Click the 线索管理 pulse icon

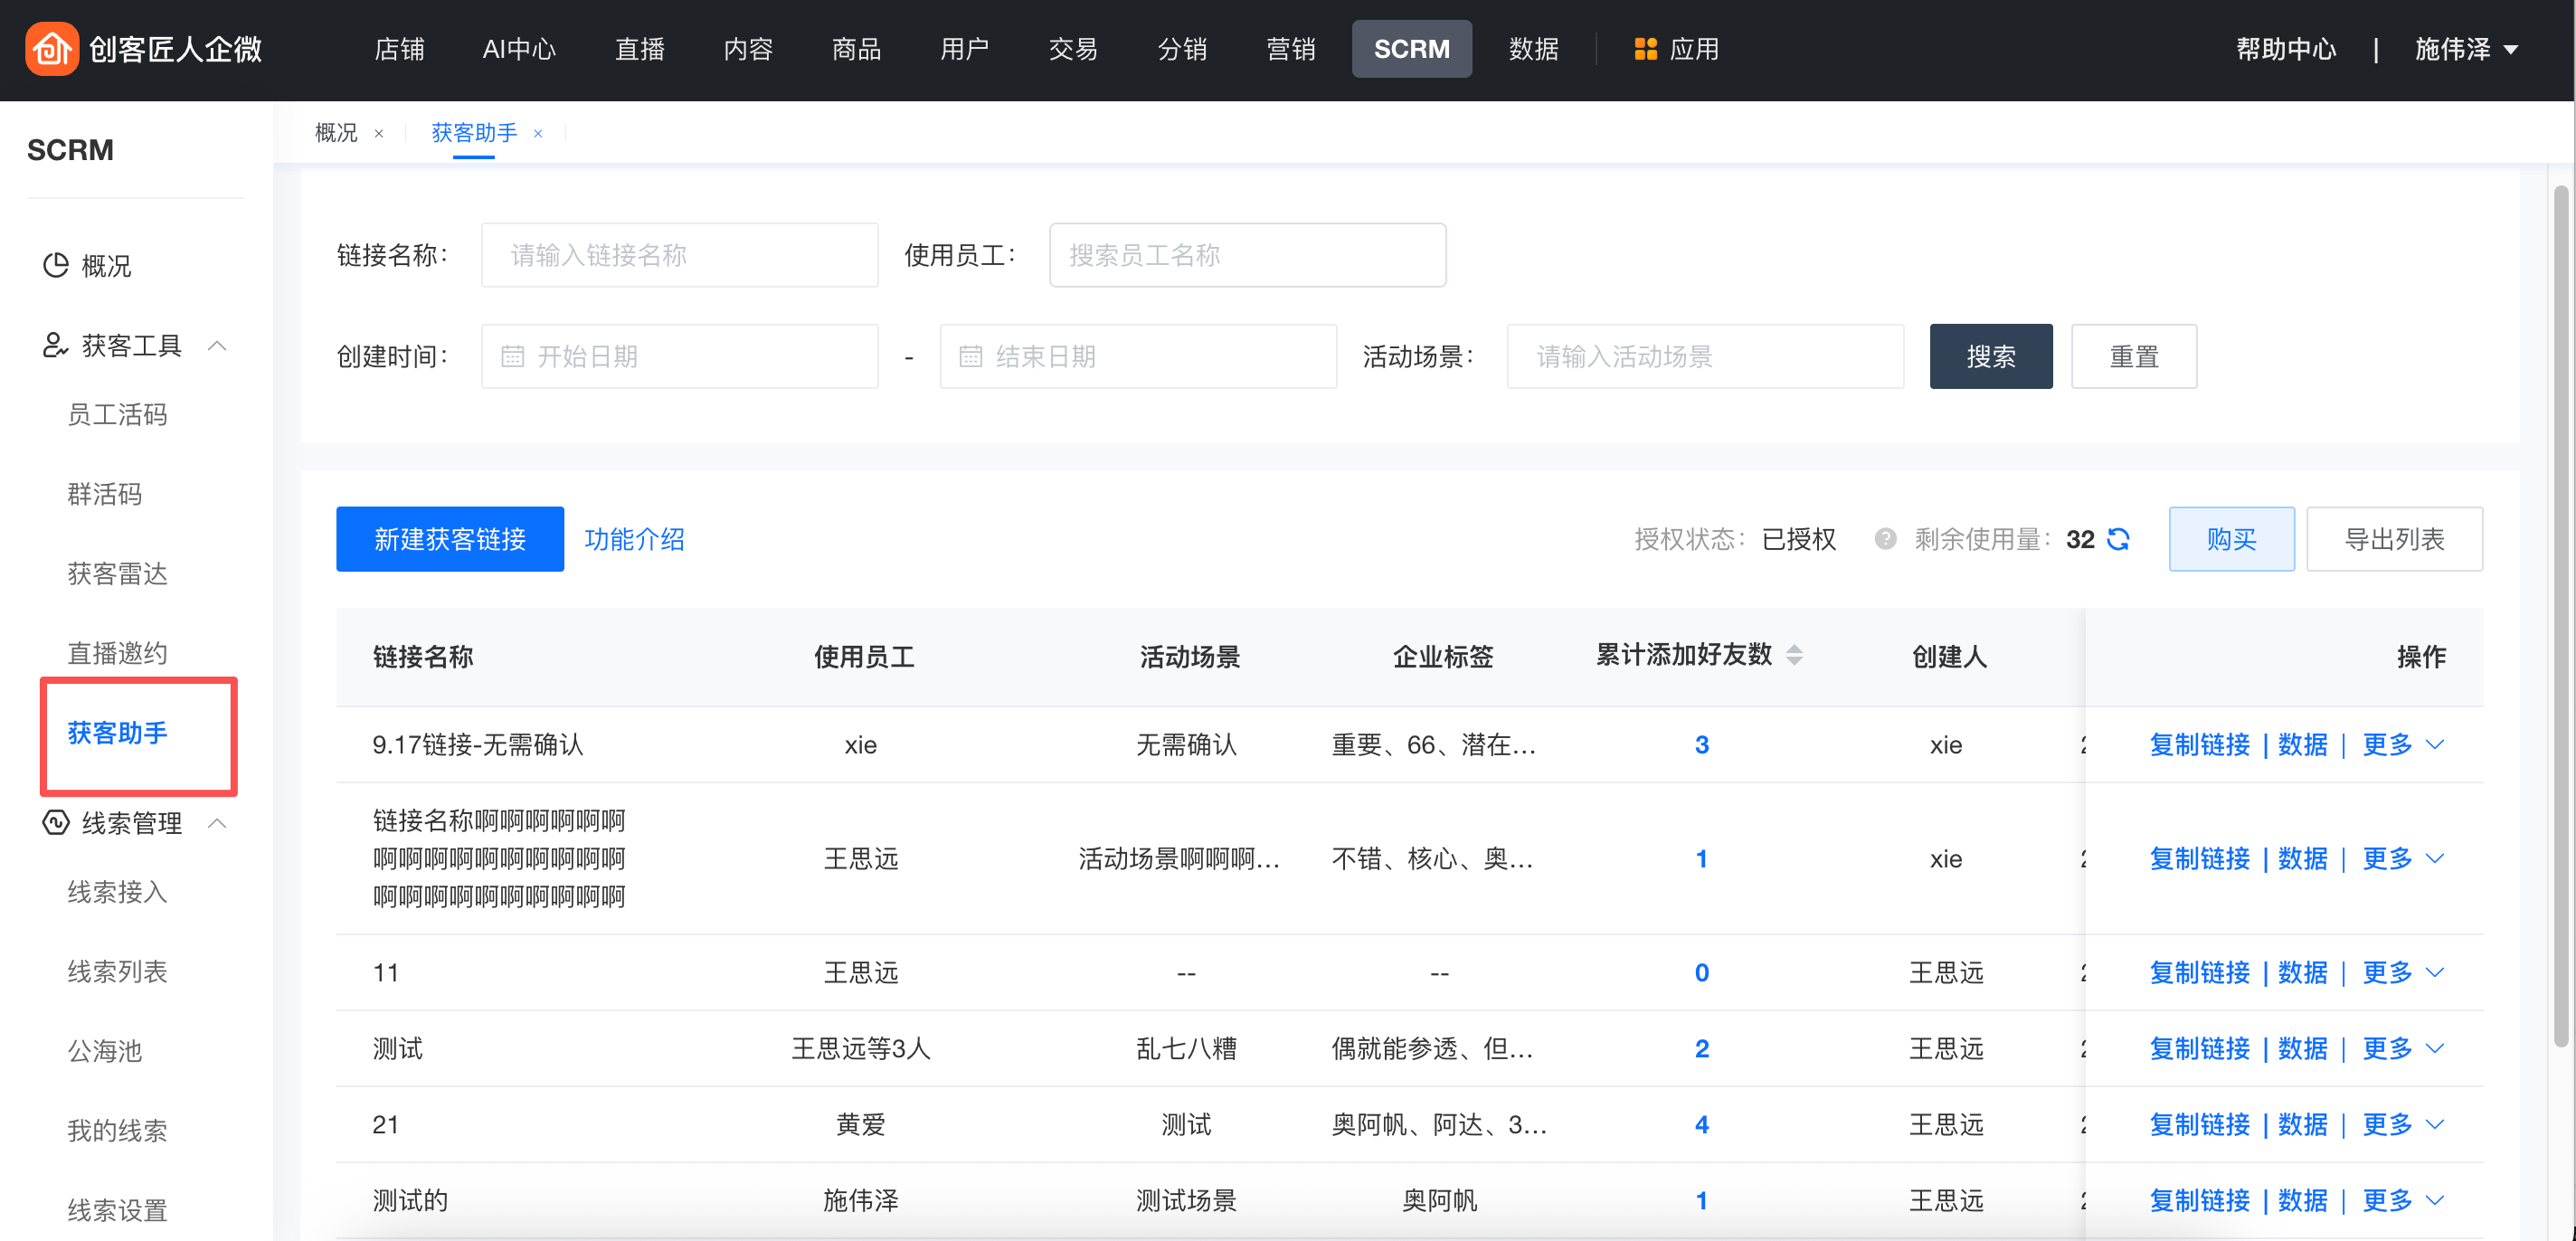coord(56,822)
